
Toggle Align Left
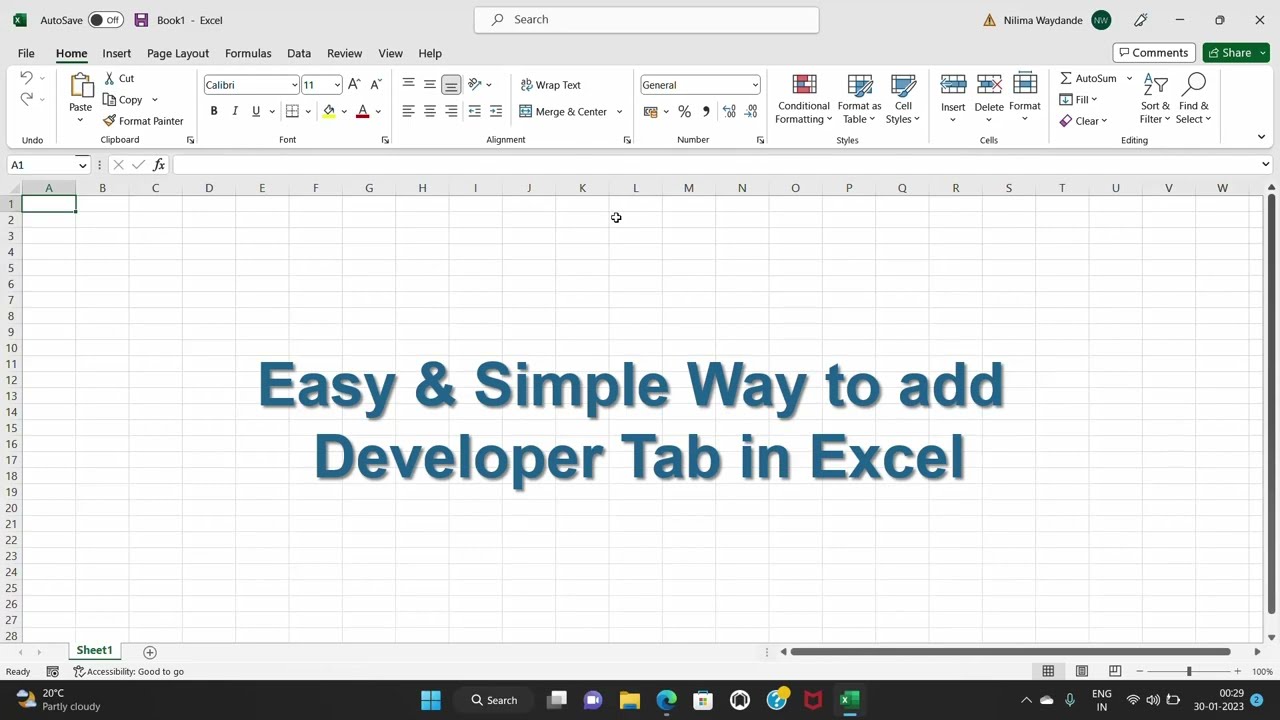pyautogui.click(x=408, y=111)
